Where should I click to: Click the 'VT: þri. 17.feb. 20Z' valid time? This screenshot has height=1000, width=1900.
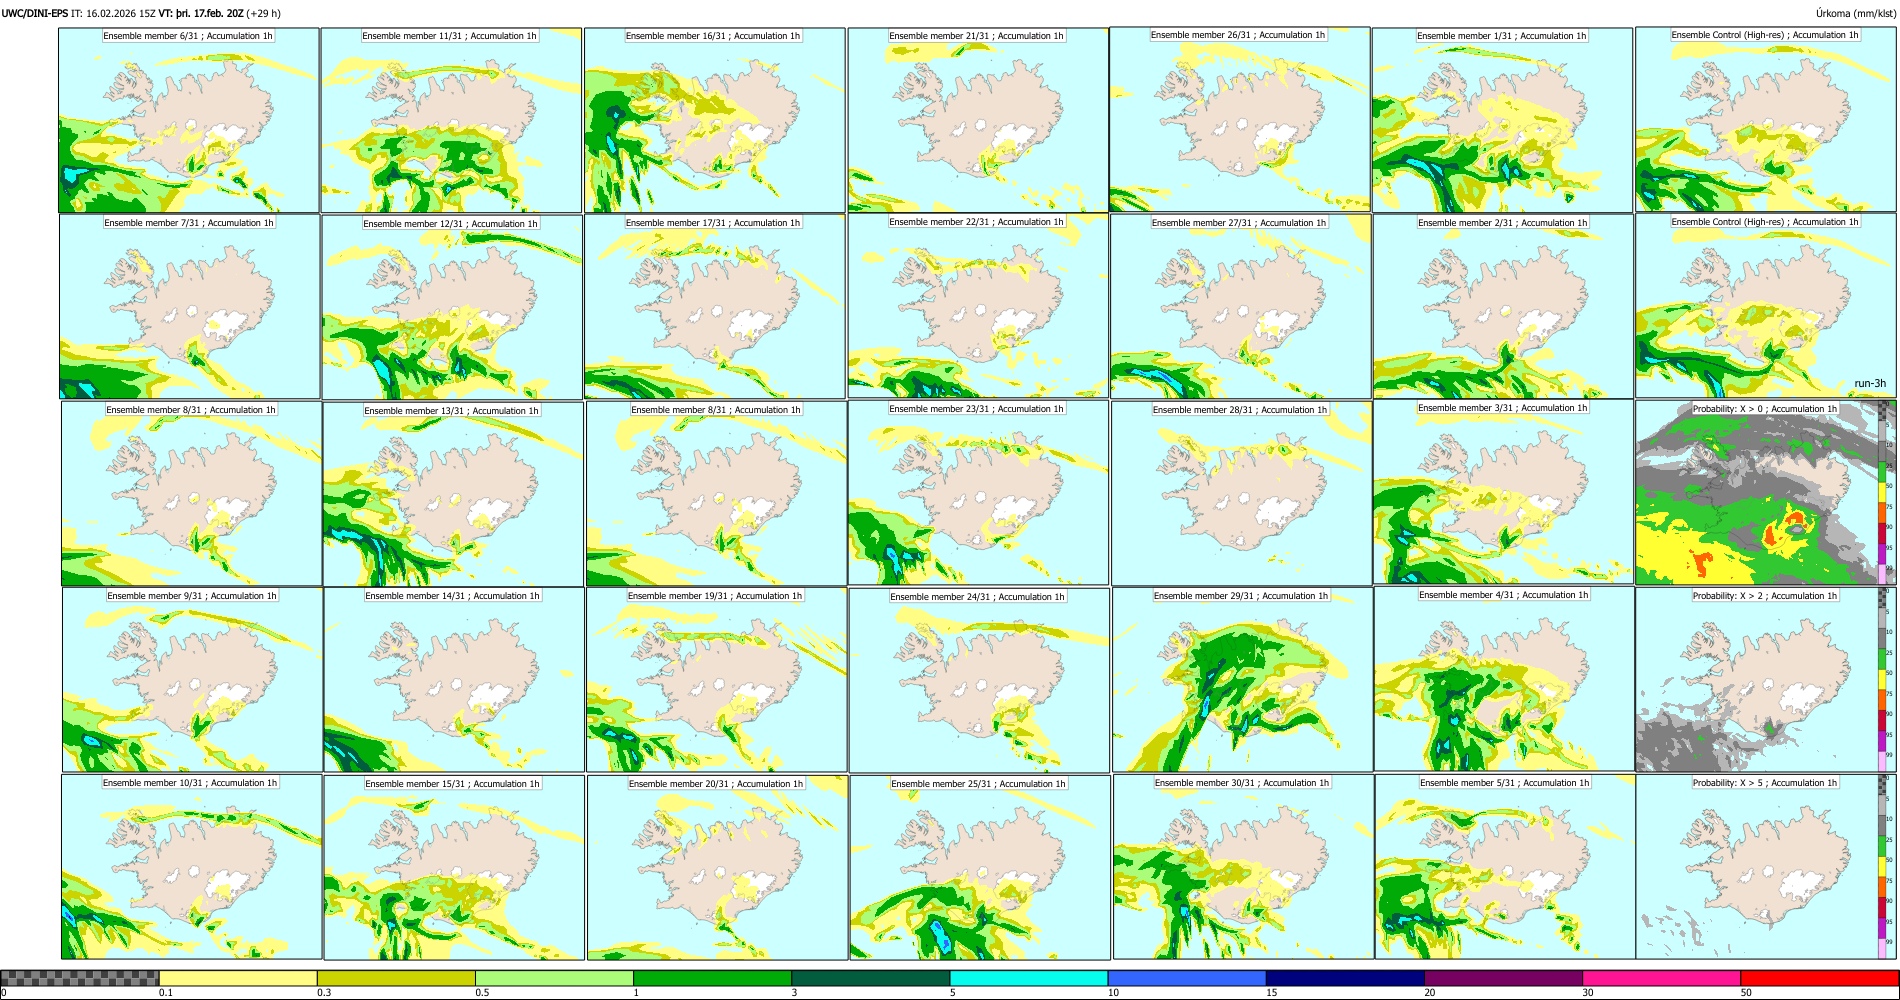[x=201, y=14]
